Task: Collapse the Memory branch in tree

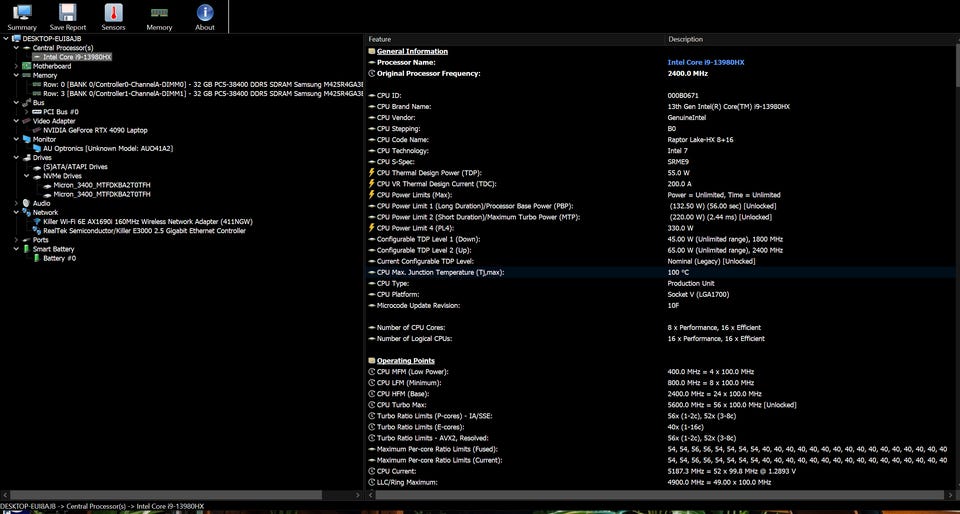Action: tap(16, 75)
